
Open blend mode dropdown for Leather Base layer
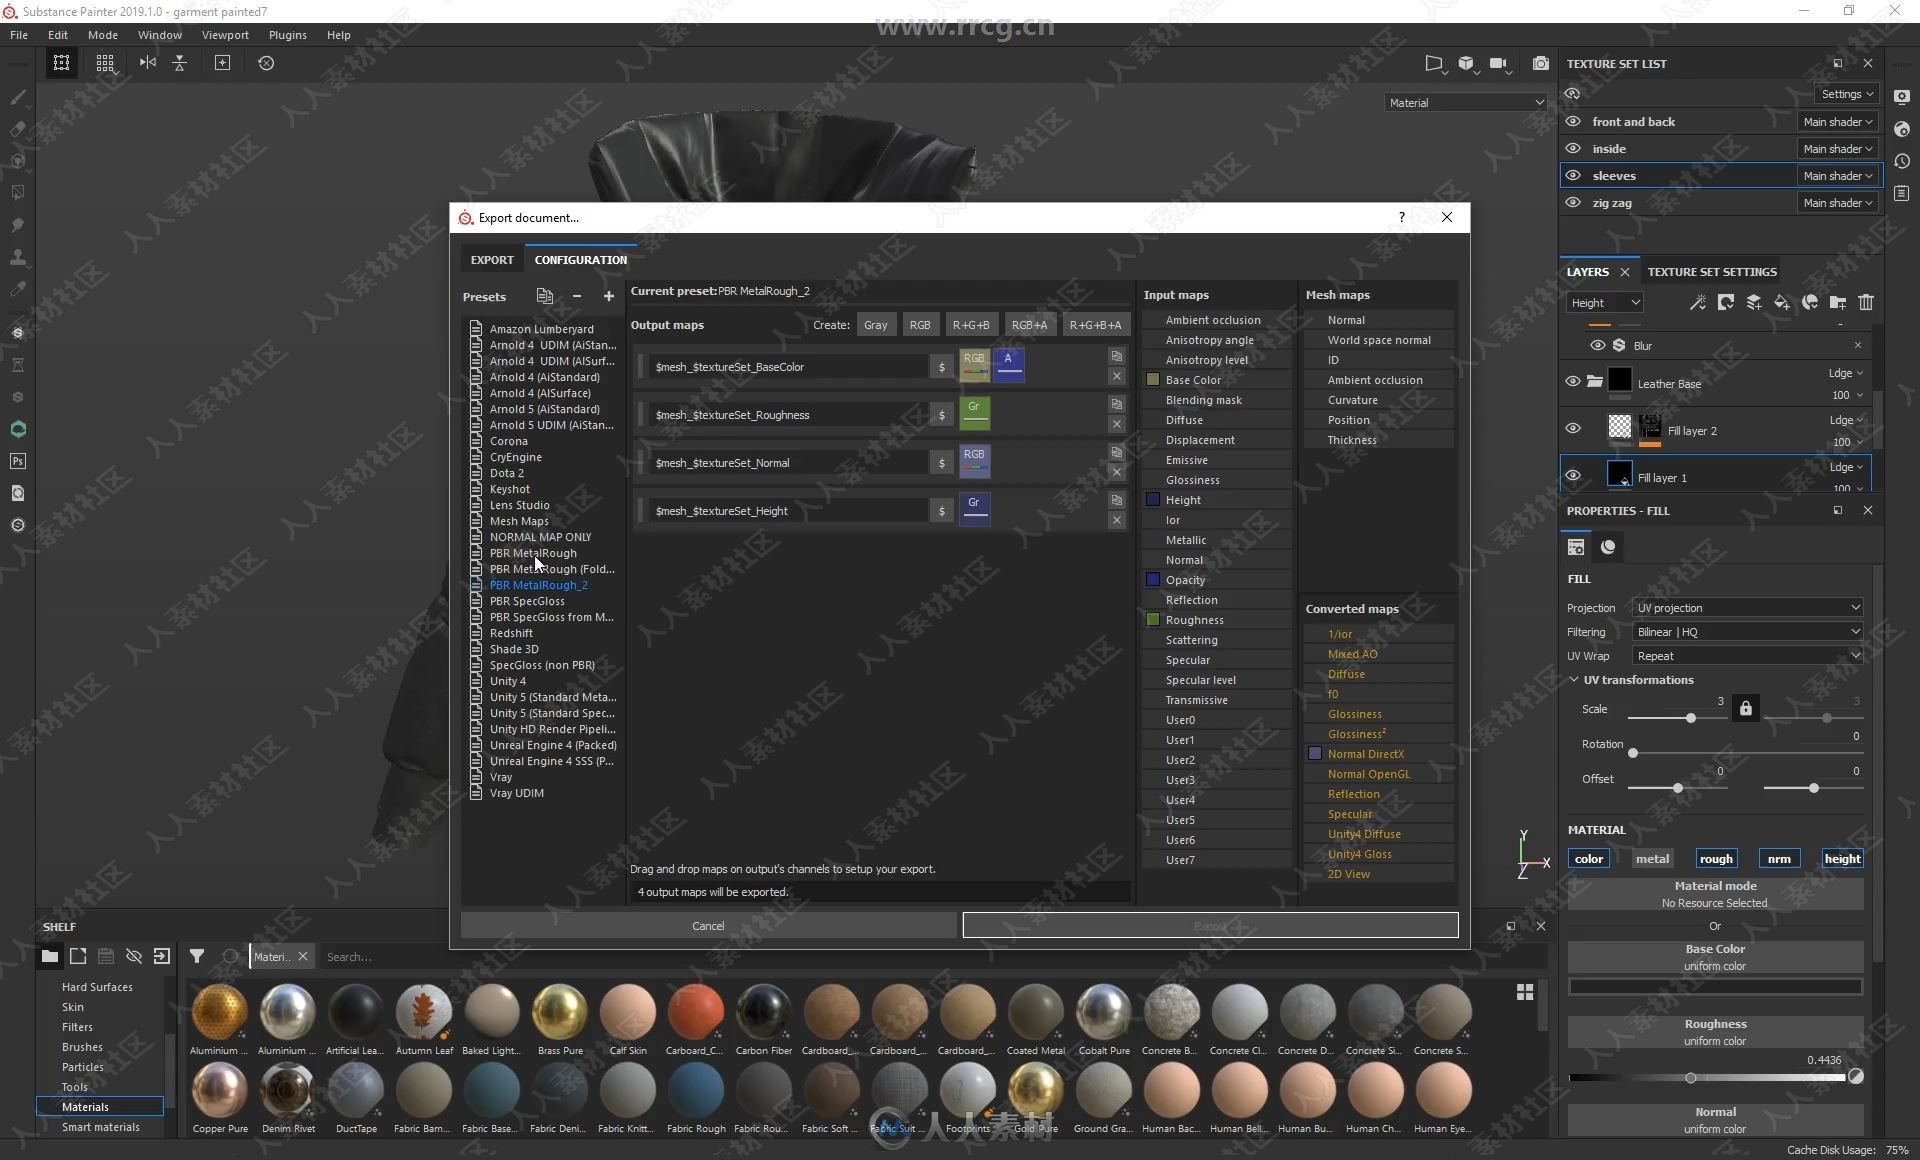pos(1846,373)
